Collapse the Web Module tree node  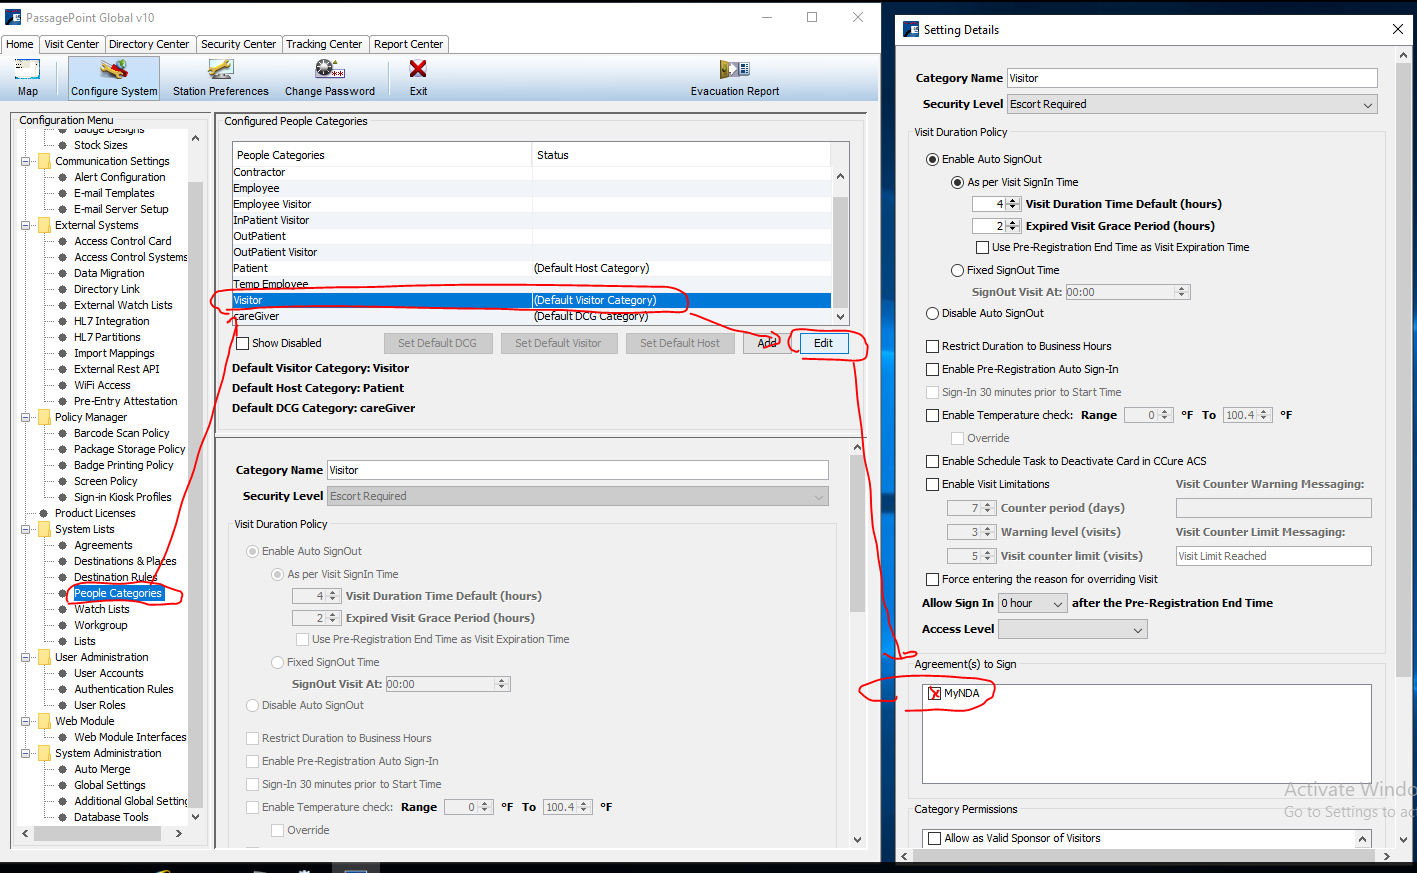click(26, 721)
